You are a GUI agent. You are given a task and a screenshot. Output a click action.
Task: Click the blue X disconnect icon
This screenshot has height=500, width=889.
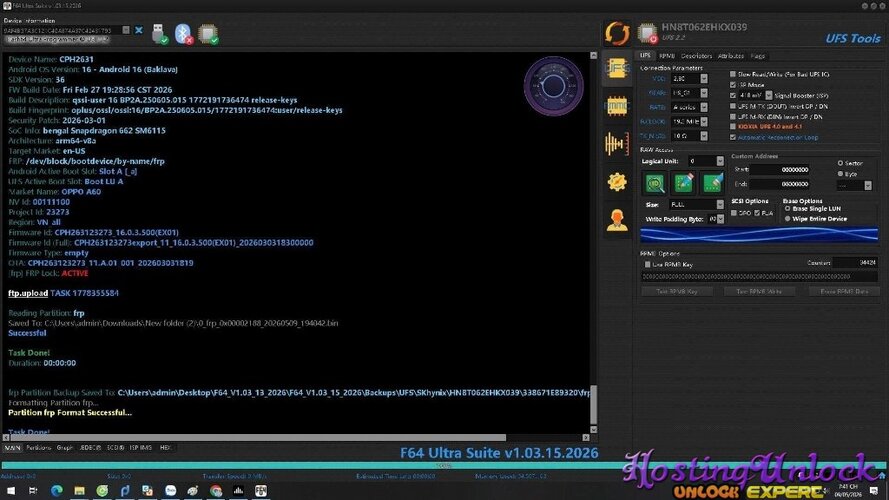tap(139, 30)
